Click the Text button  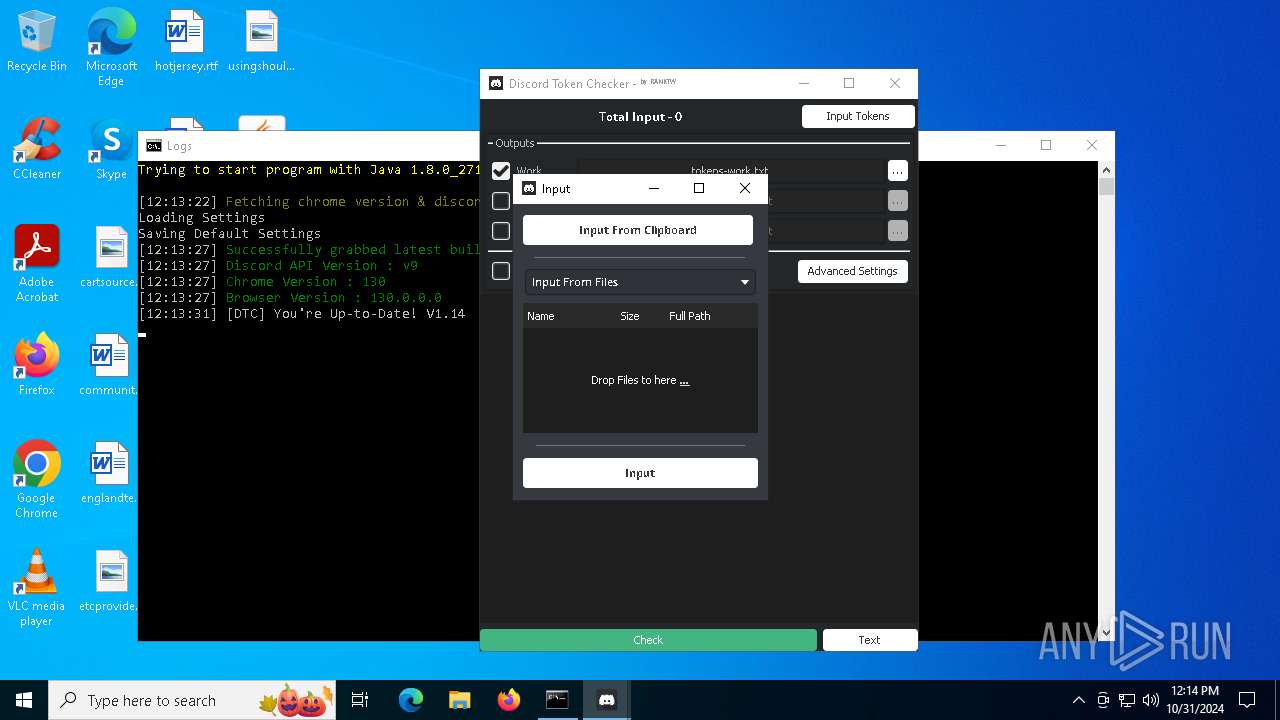coord(869,640)
